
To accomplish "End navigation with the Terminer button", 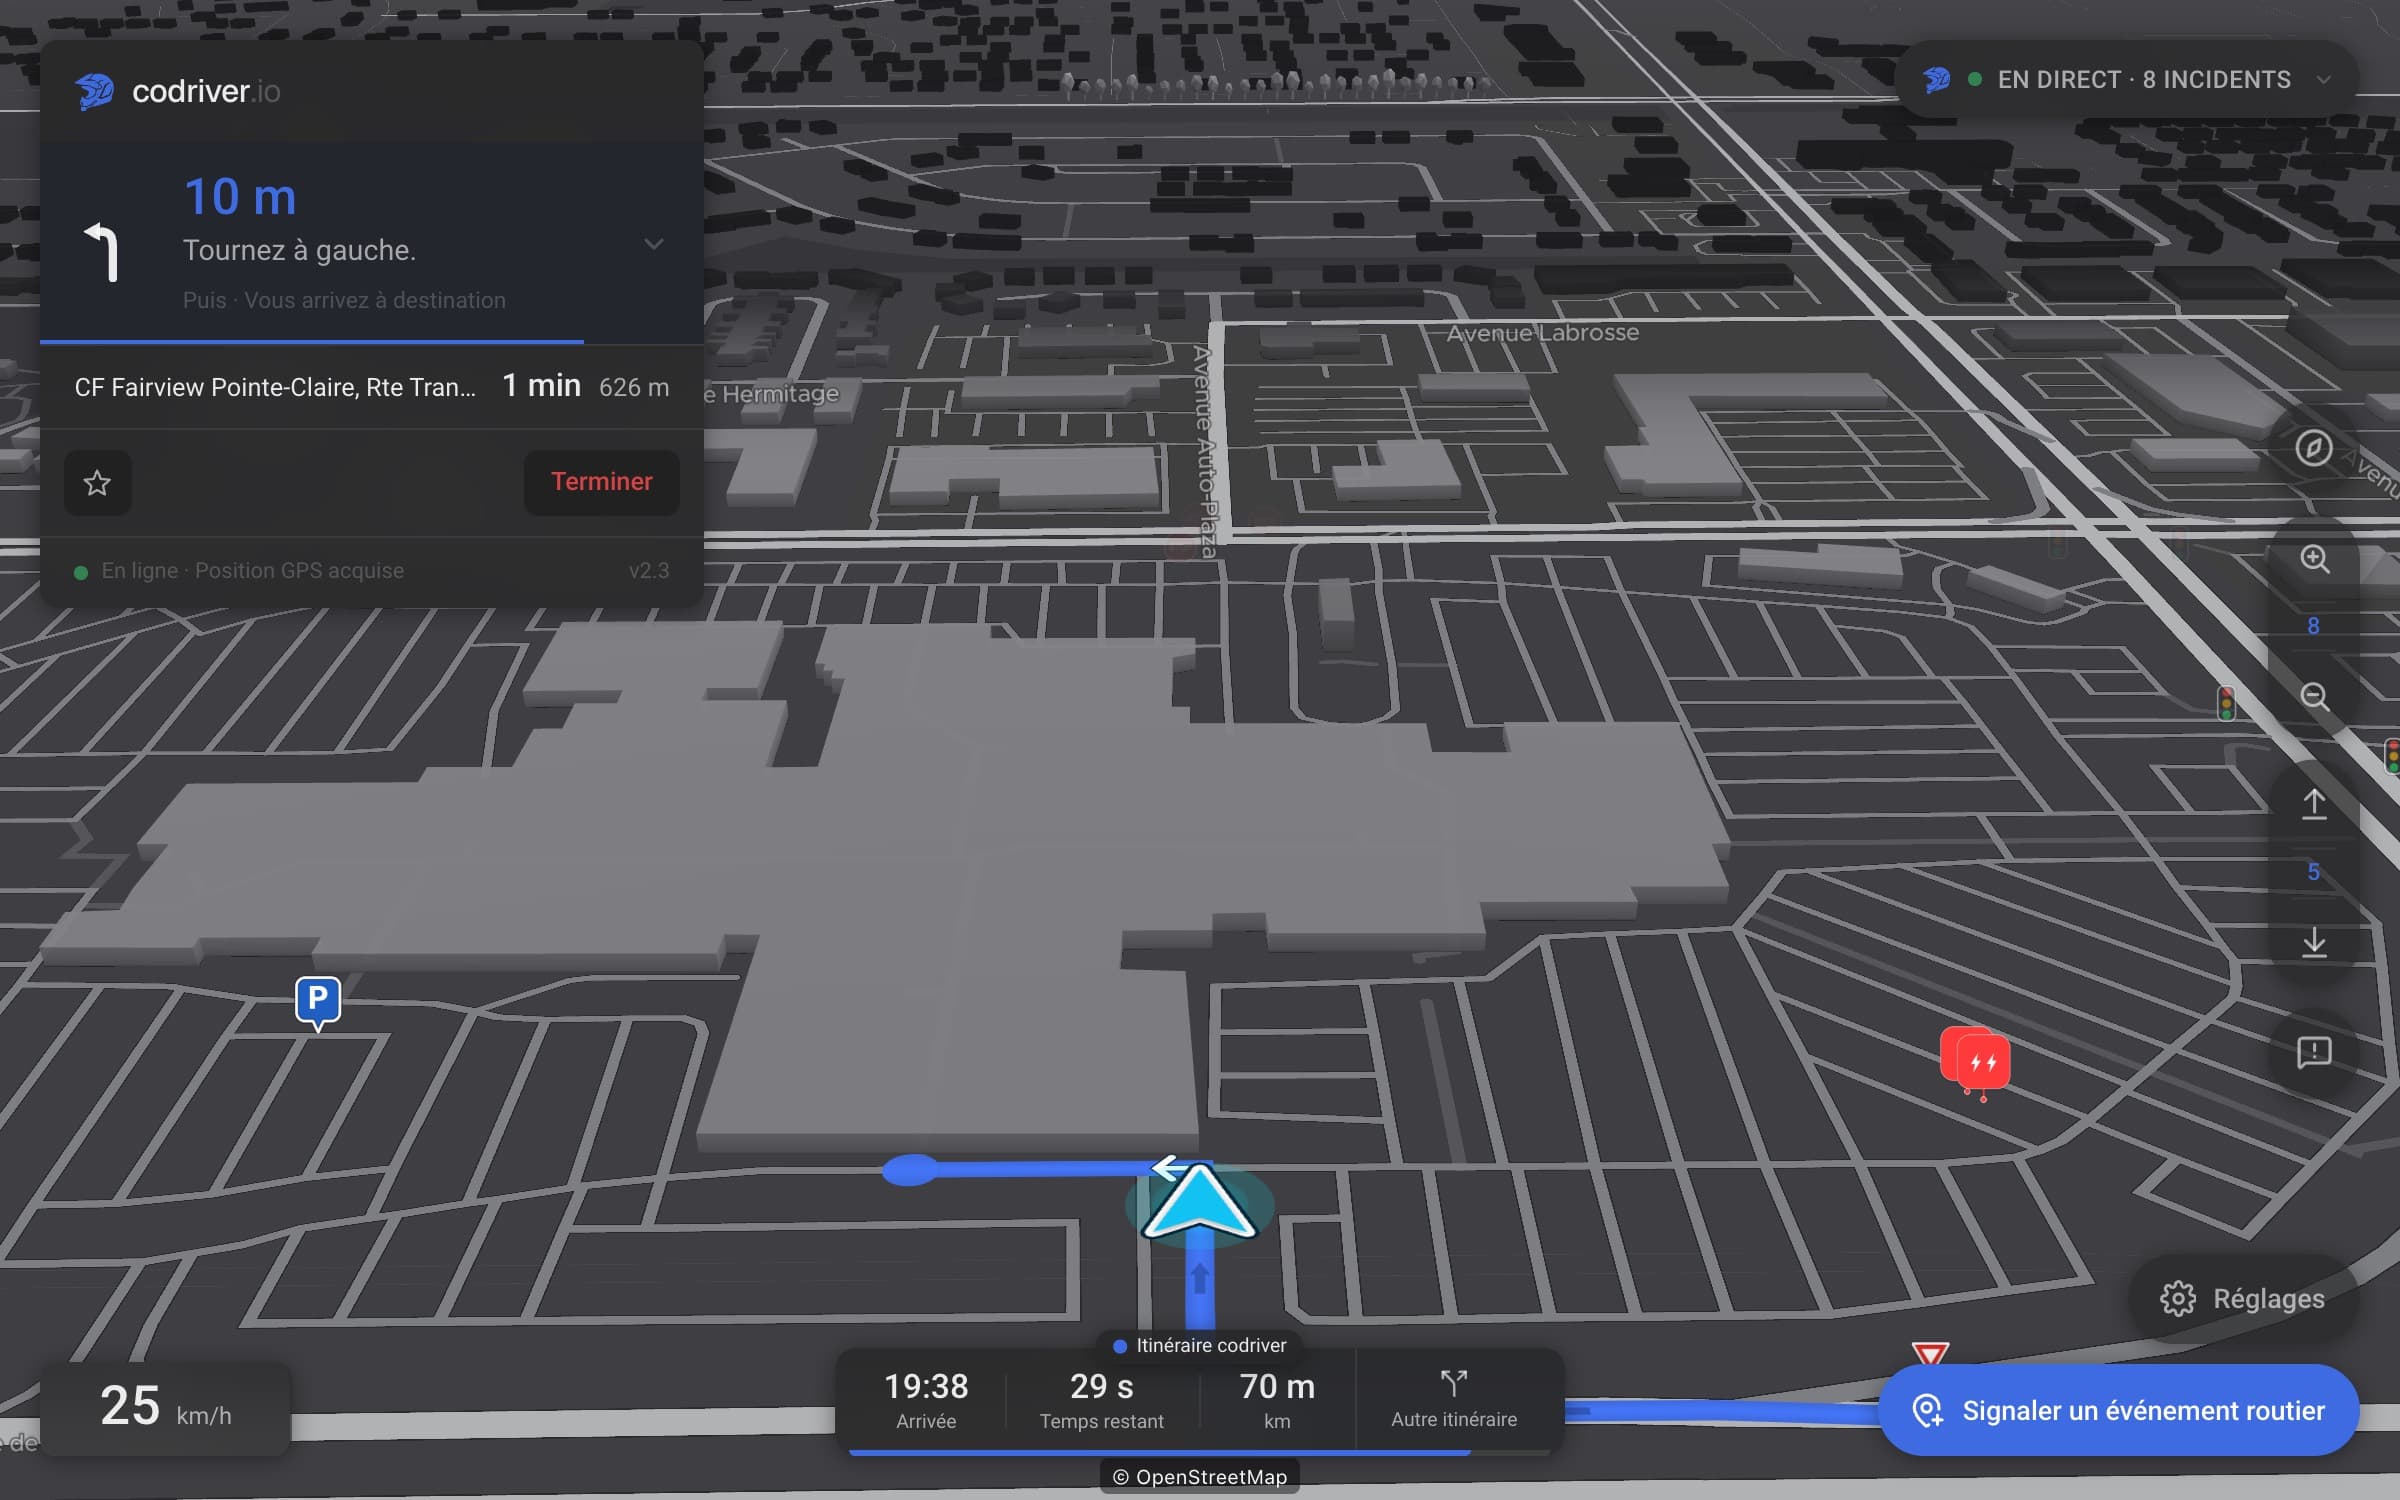I will tap(601, 482).
